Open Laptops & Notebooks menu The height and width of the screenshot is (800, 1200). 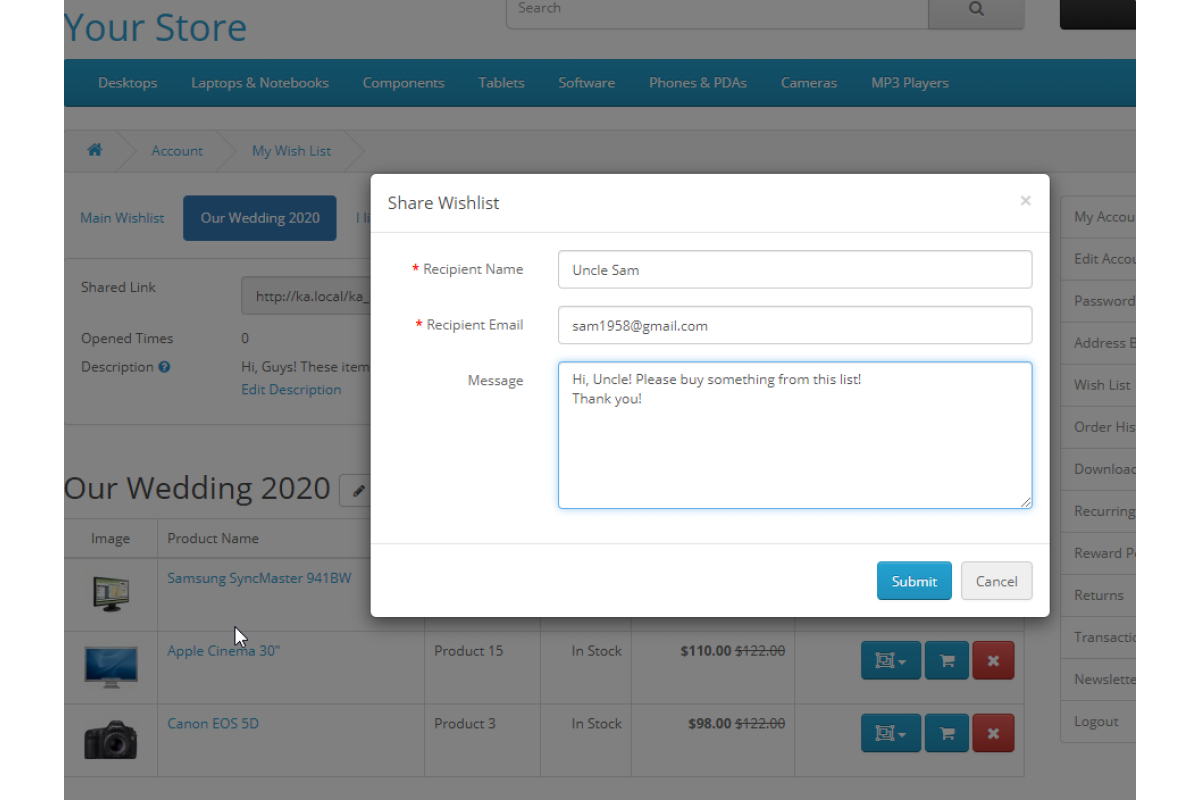pos(260,83)
